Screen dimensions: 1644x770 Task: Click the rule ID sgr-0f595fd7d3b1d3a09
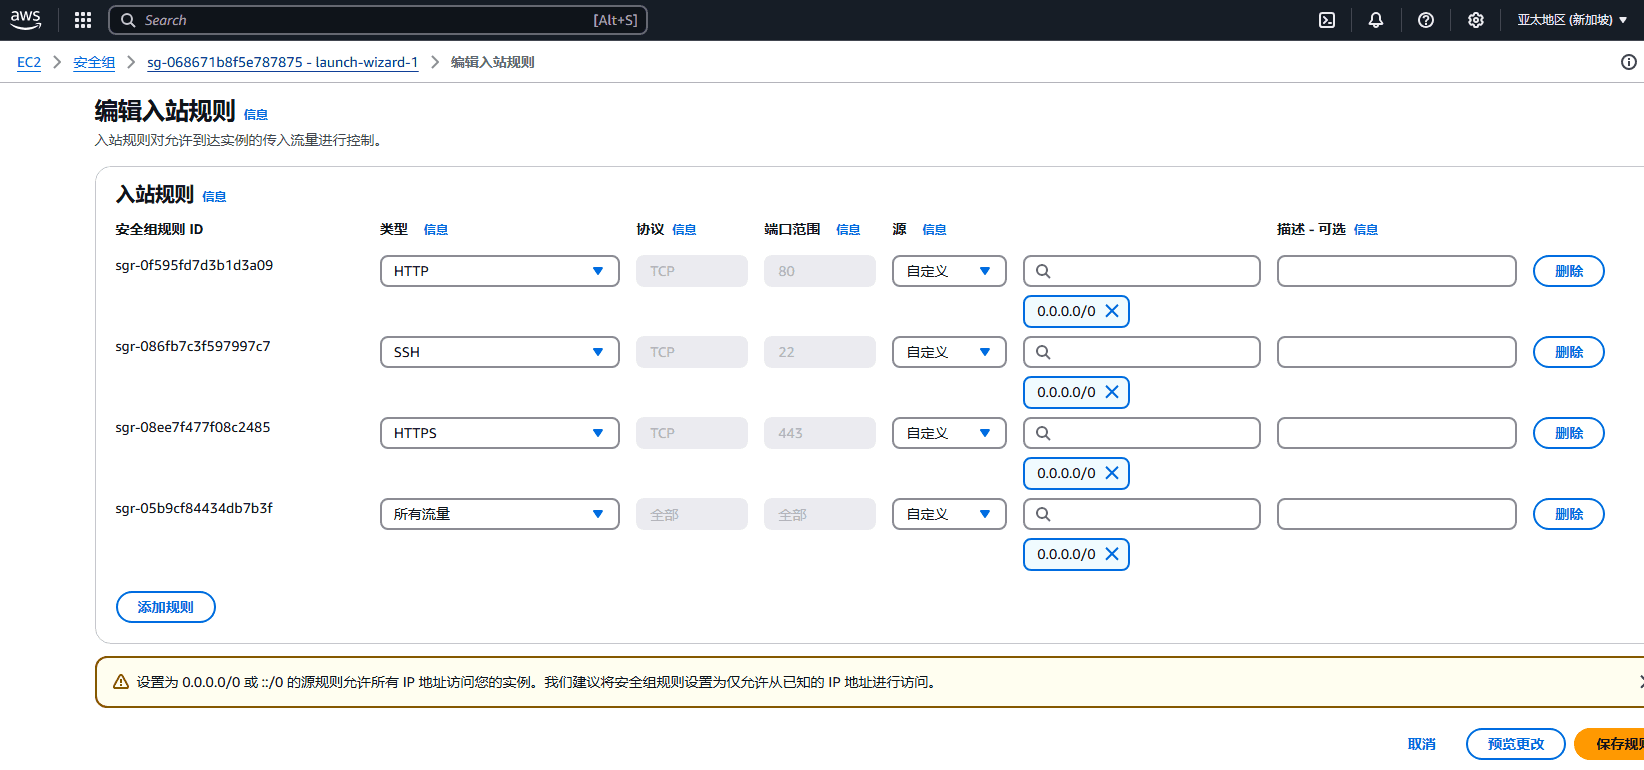point(194,265)
